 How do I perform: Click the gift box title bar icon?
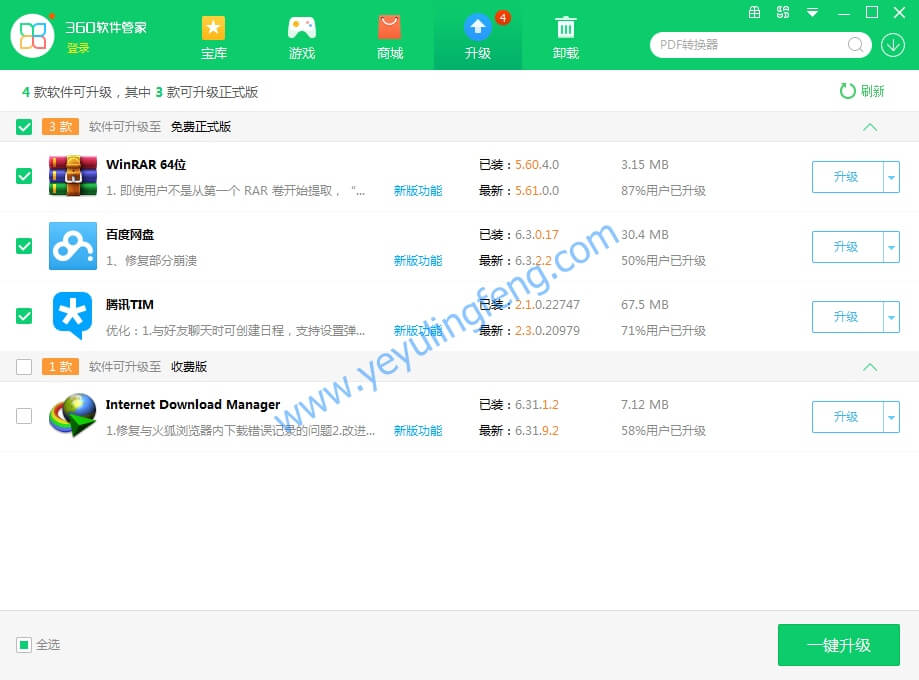coord(754,12)
